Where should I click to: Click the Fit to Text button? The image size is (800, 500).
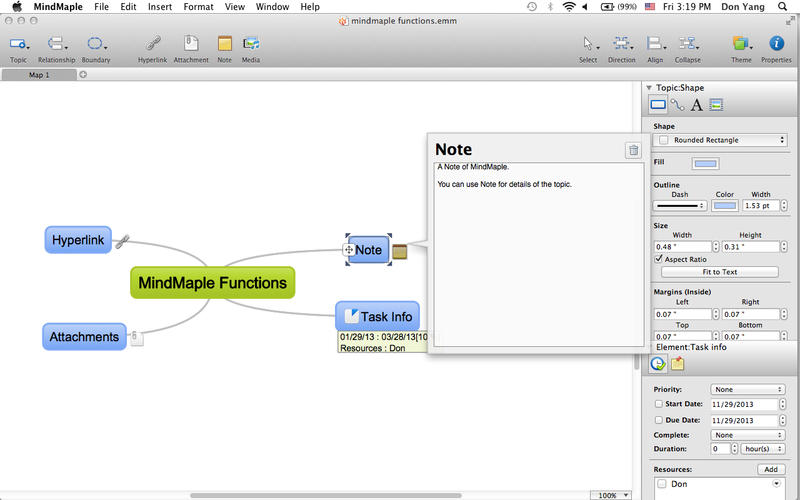pos(719,272)
